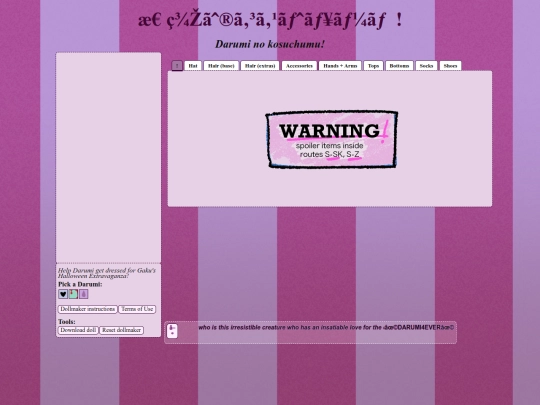Open the Shoes tab

tap(450, 66)
